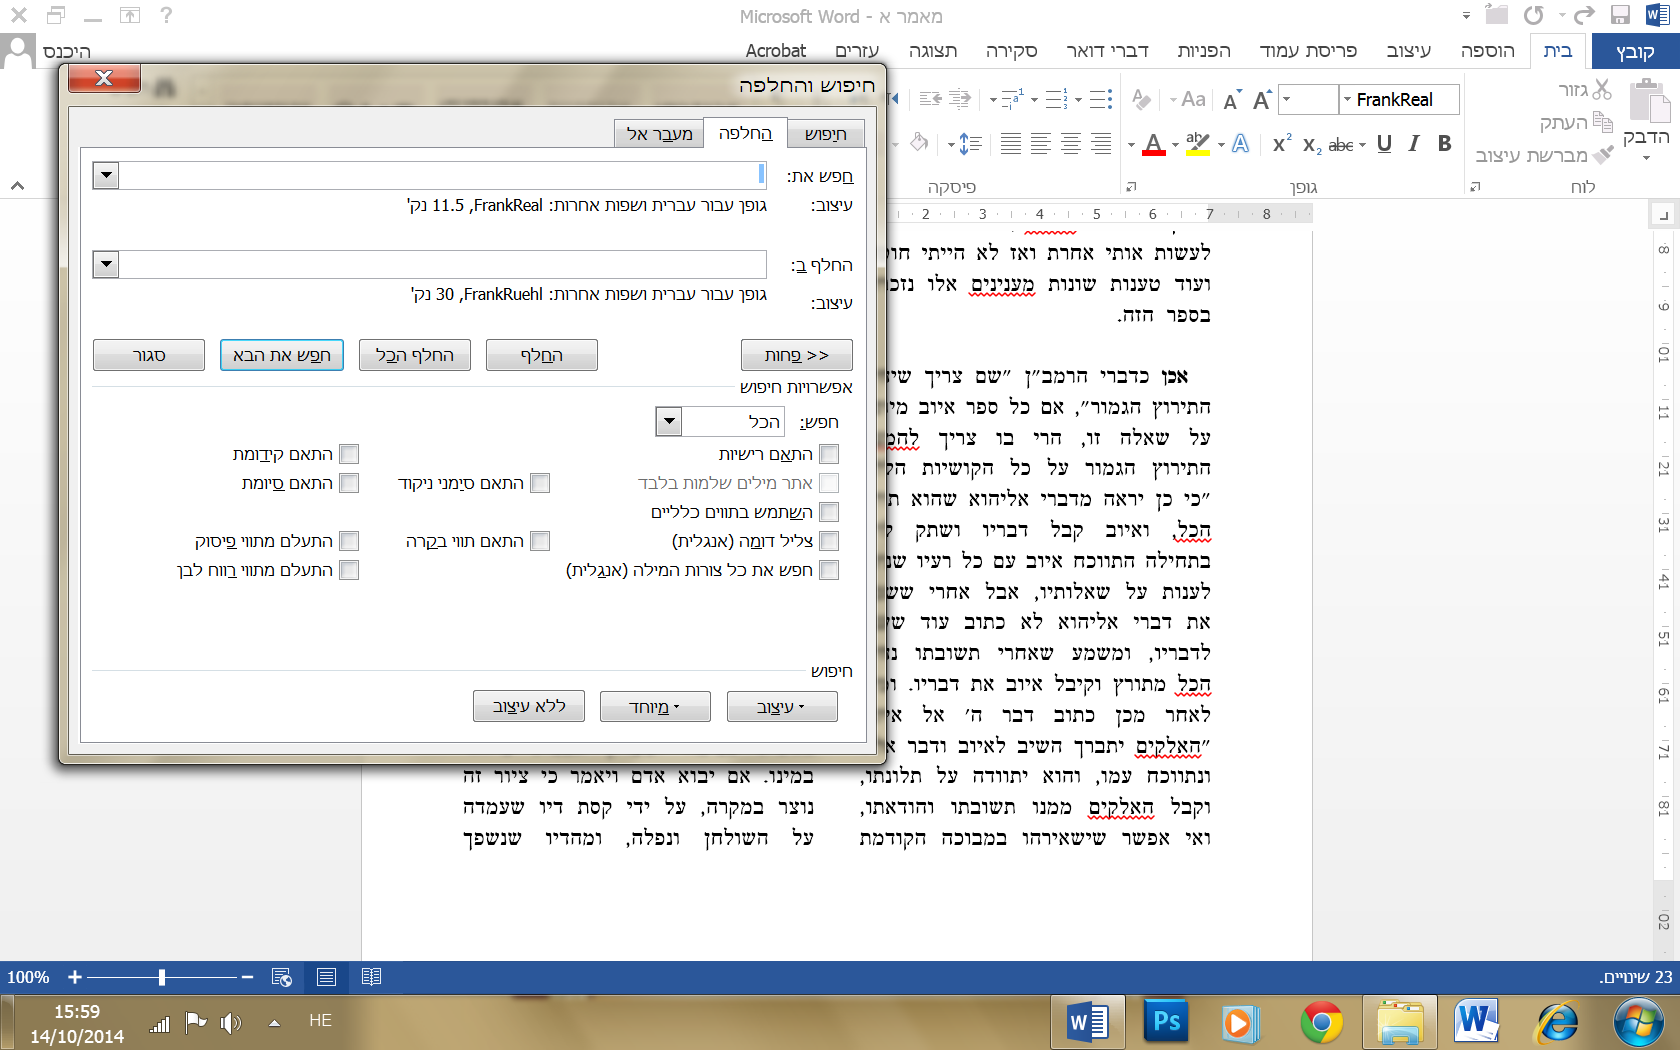
Task: Apply subscript x₂ formatting
Action: pos(1312,145)
